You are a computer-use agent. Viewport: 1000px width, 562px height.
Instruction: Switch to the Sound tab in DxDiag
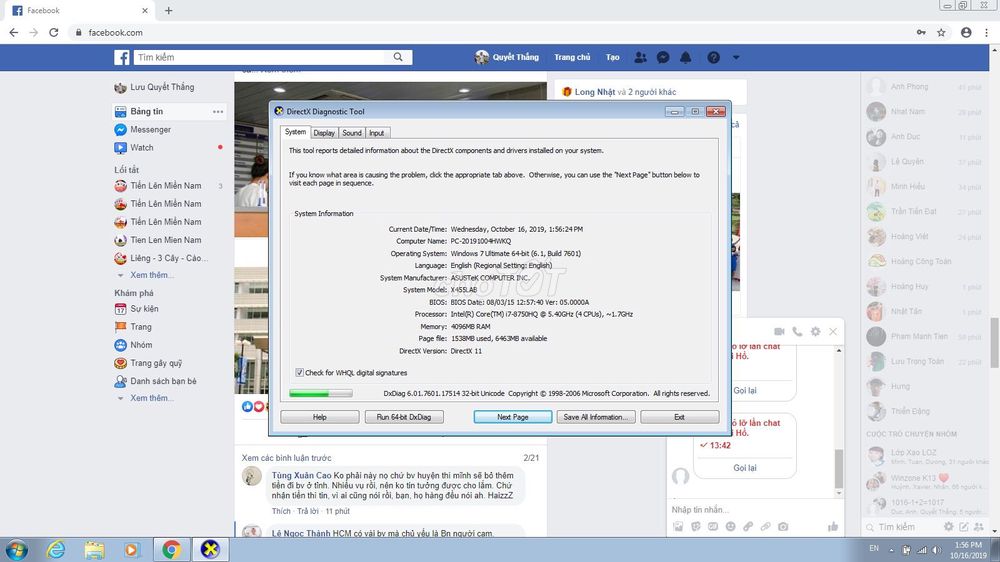[352, 133]
